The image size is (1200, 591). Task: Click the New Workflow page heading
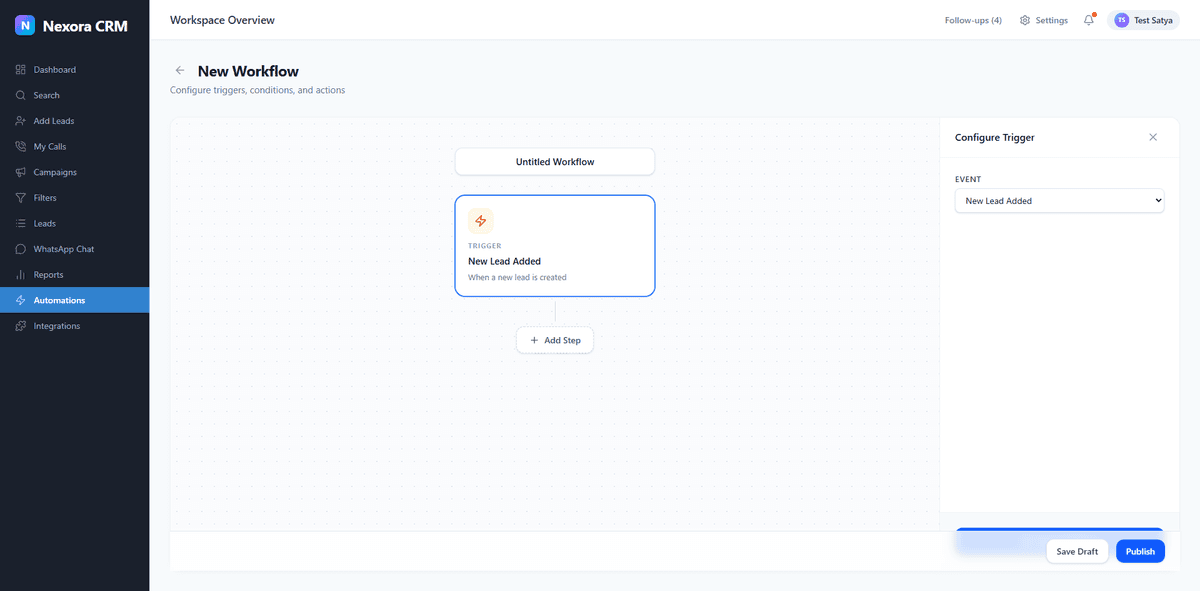tap(248, 71)
